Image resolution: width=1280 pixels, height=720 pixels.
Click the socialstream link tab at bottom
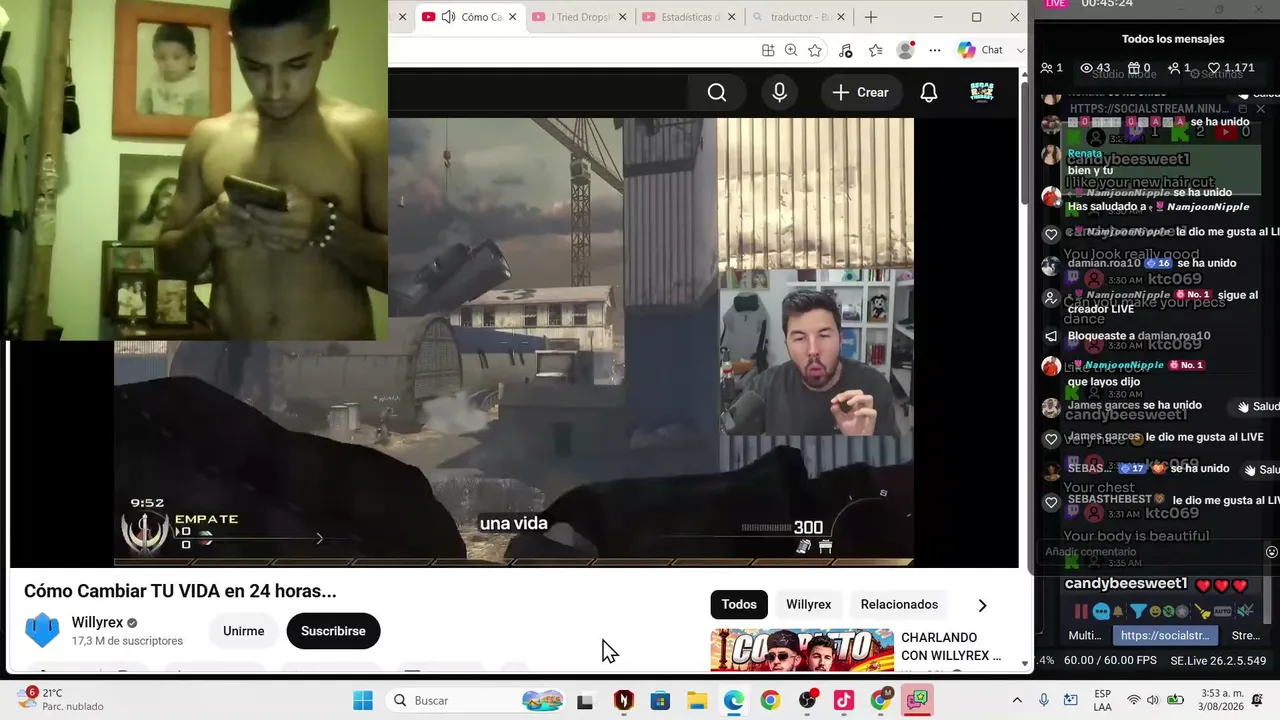pos(1165,635)
